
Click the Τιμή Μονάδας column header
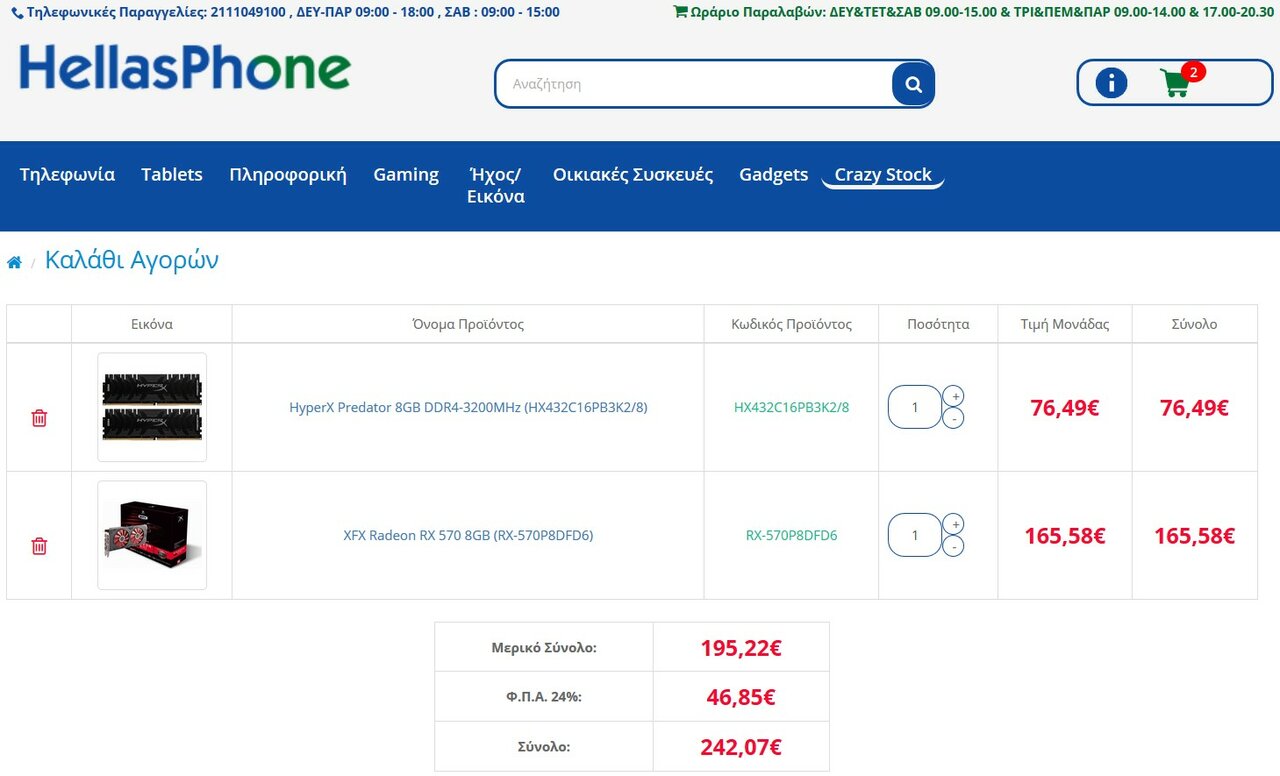pyautogui.click(x=1065, y=324)
